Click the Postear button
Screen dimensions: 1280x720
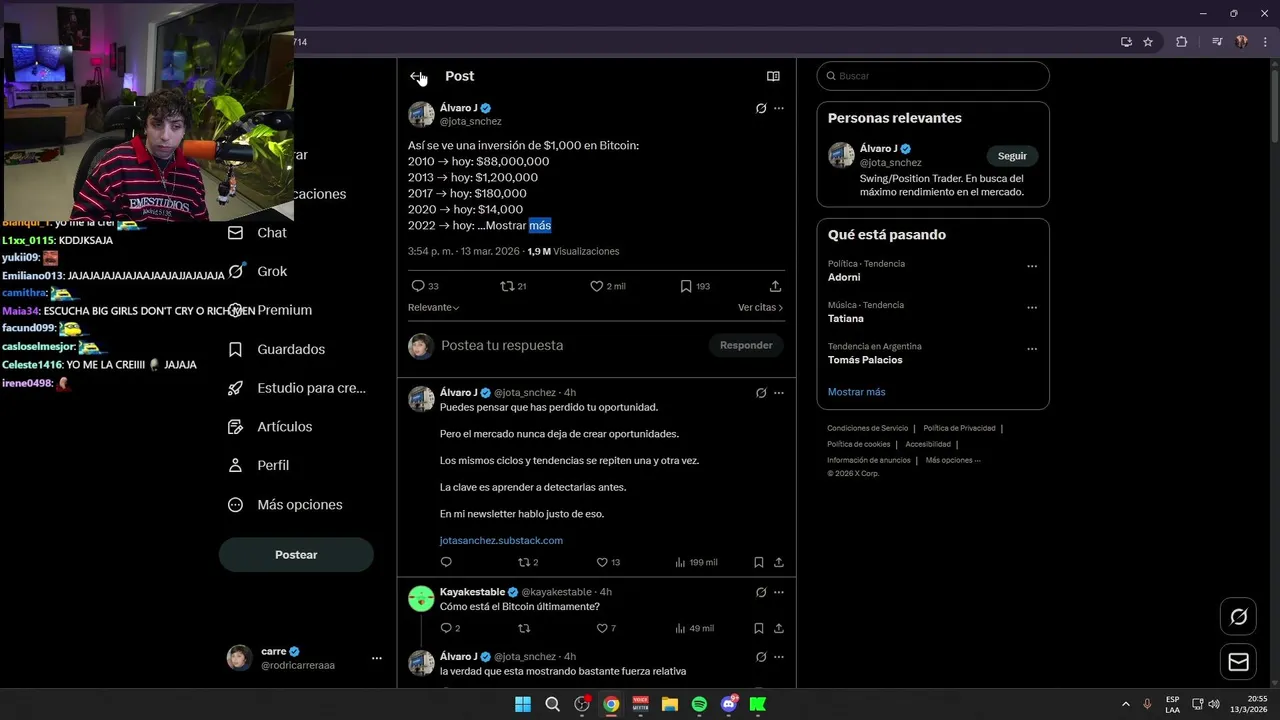[x=296, y=554]
